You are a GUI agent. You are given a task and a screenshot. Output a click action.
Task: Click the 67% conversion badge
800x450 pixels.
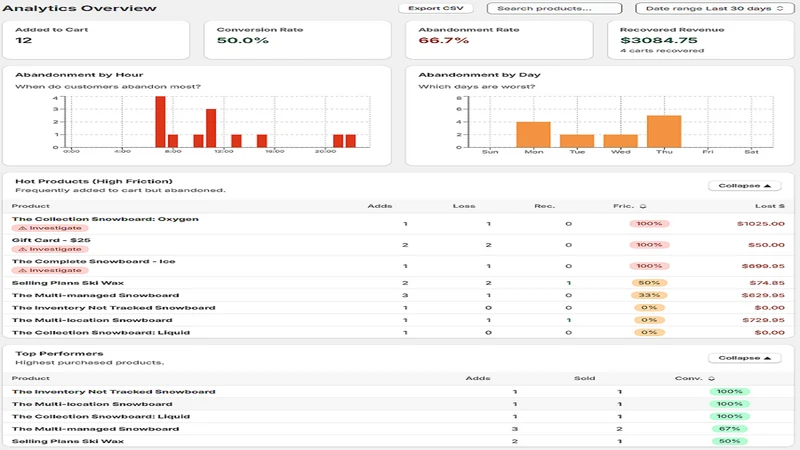point(729,429)
